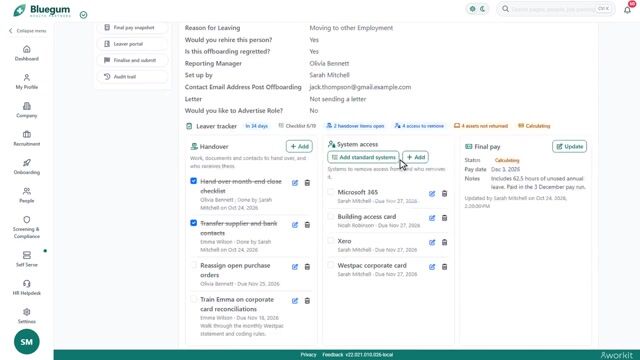Delete Building access card entry
Screen dimensions: 640x360
pyautogui.click(x=444, y=218)
